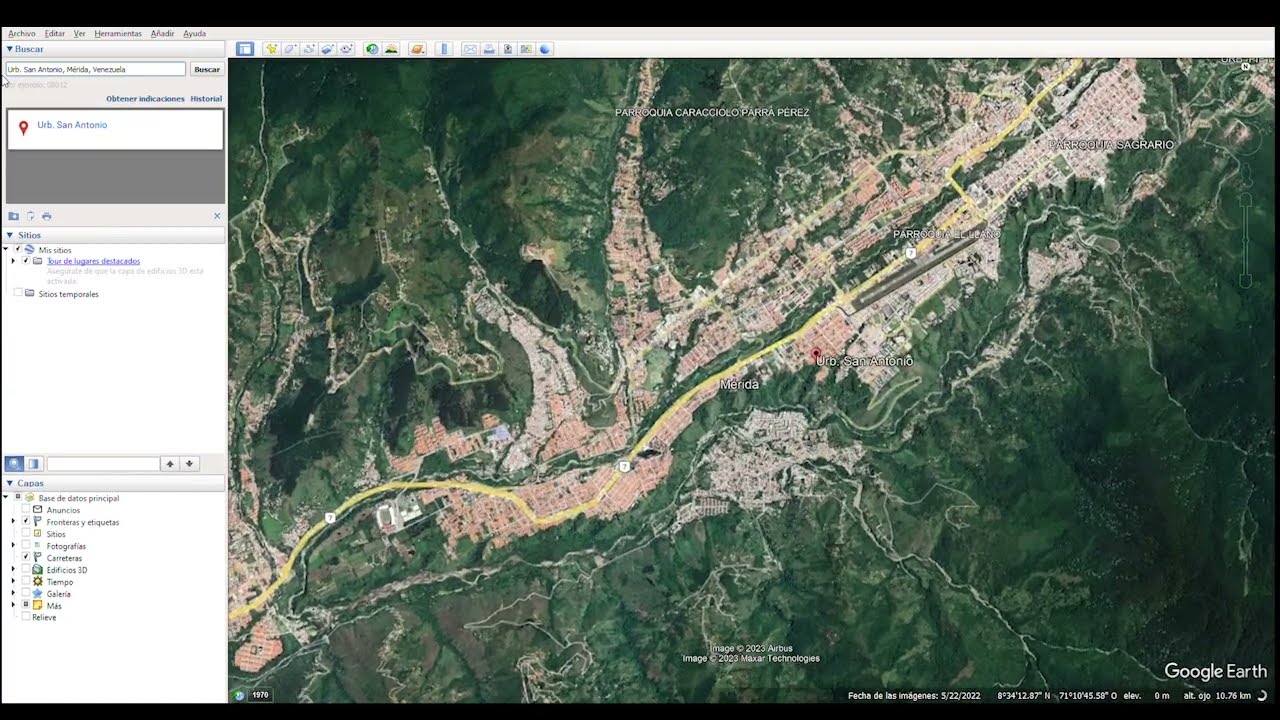Click the 1970 historical imagery indicator
Screen dimensions: 1280x720
260,695
